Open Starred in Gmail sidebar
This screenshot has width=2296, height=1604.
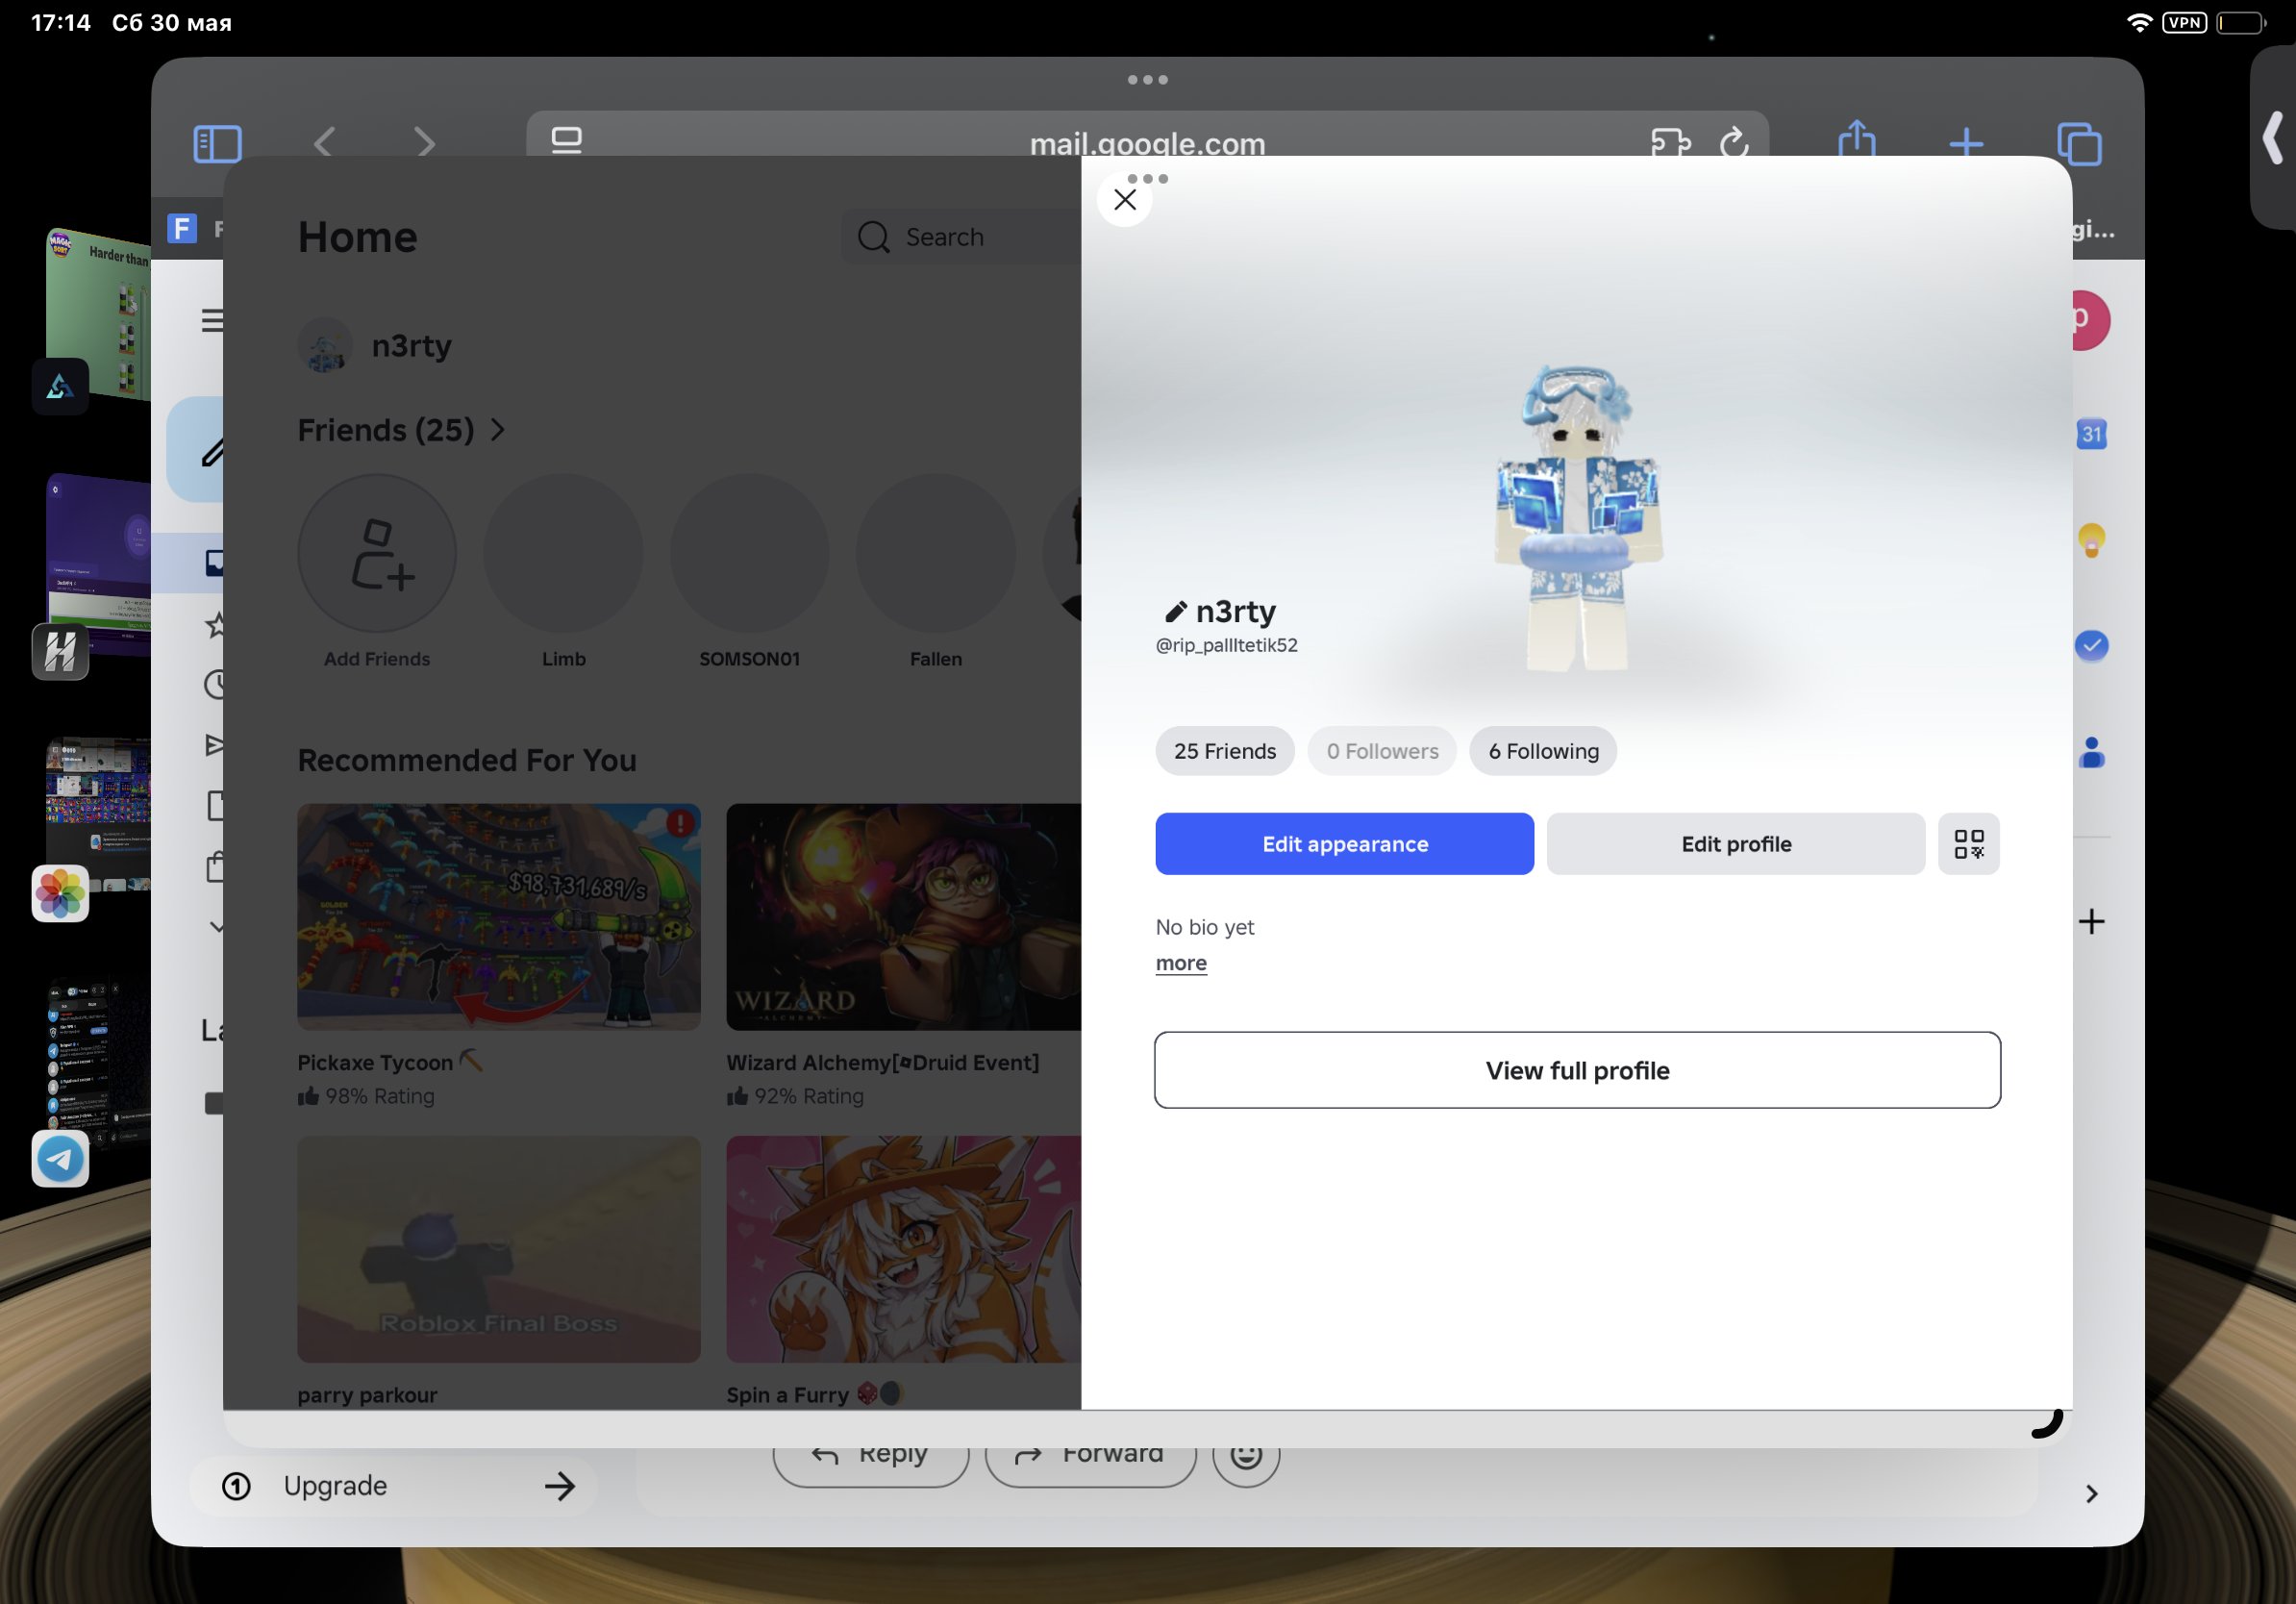pos(213,625)
